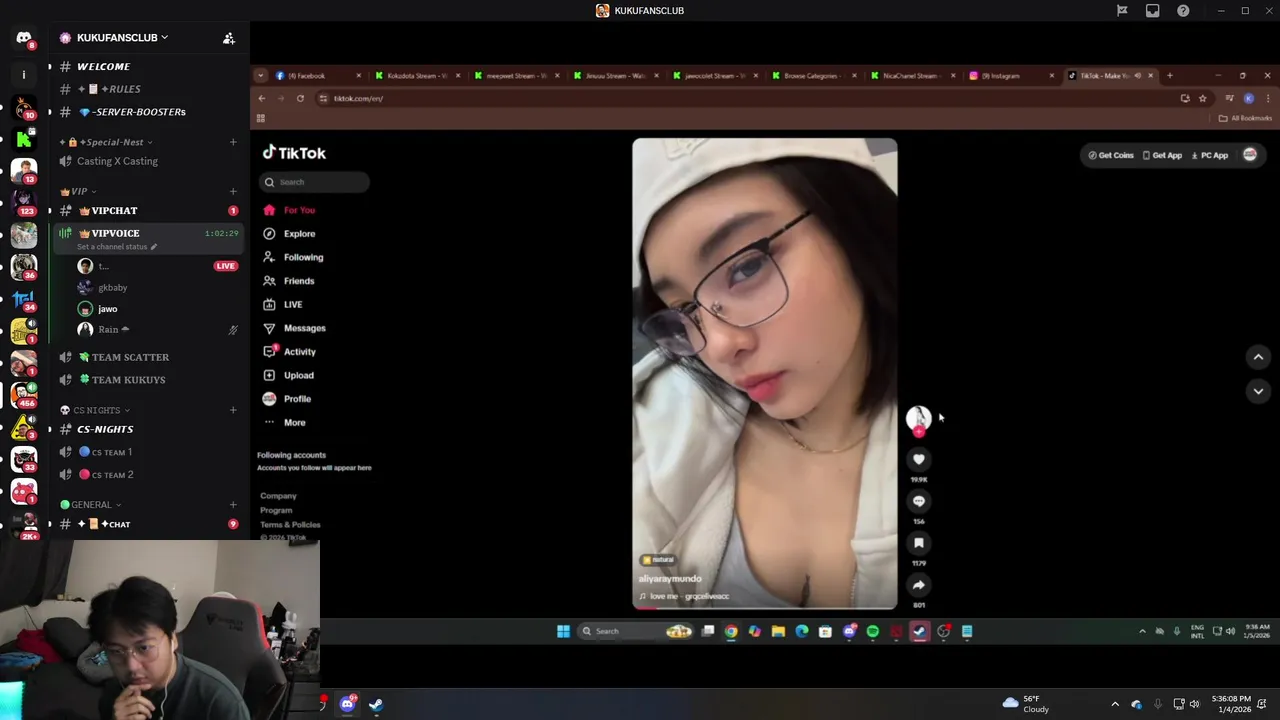Viewport: 1280px width, 720px height.
Task: Edit VIPVOICE channel status
Action: pos(117,247)
